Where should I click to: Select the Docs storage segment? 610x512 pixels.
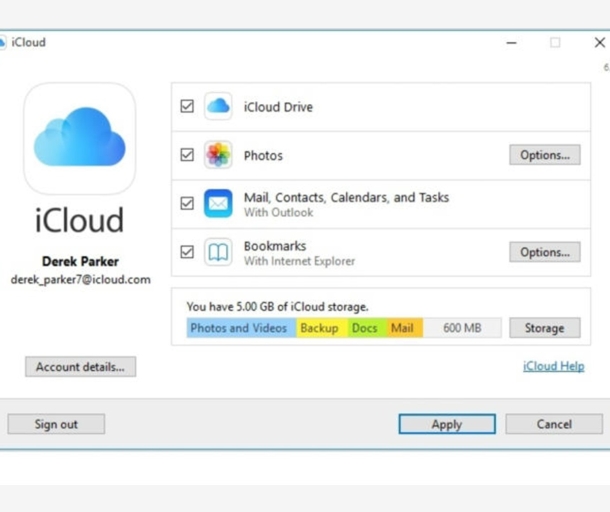coord(367,328)
